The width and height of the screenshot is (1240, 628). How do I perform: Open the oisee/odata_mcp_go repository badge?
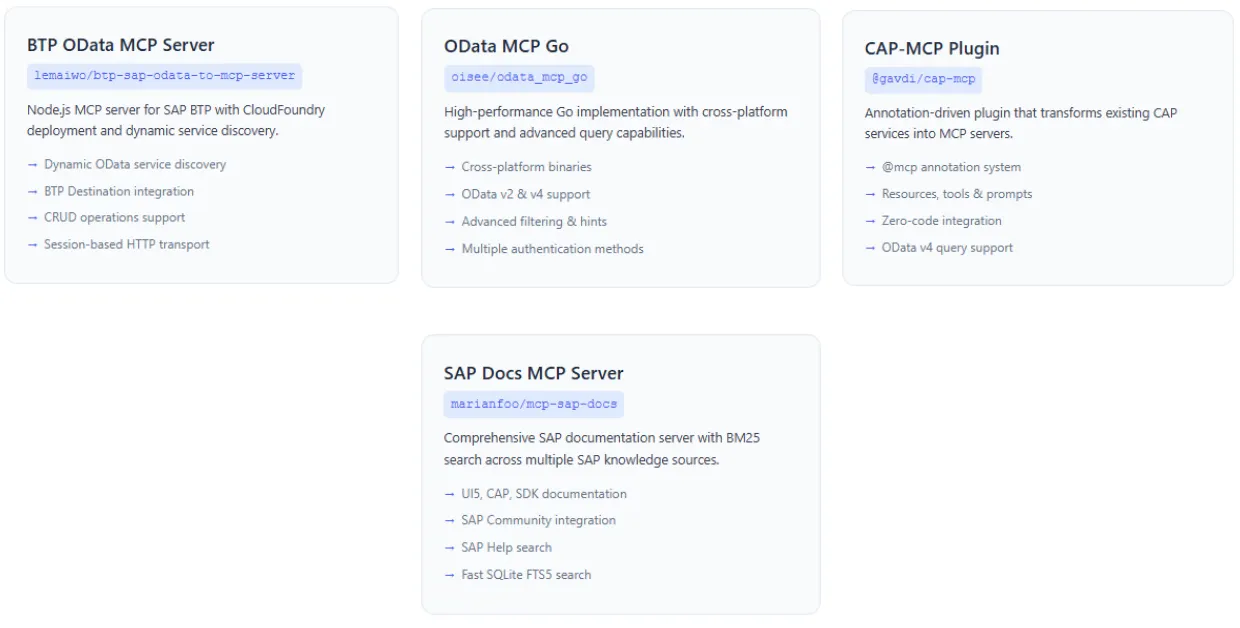(519, 78)
